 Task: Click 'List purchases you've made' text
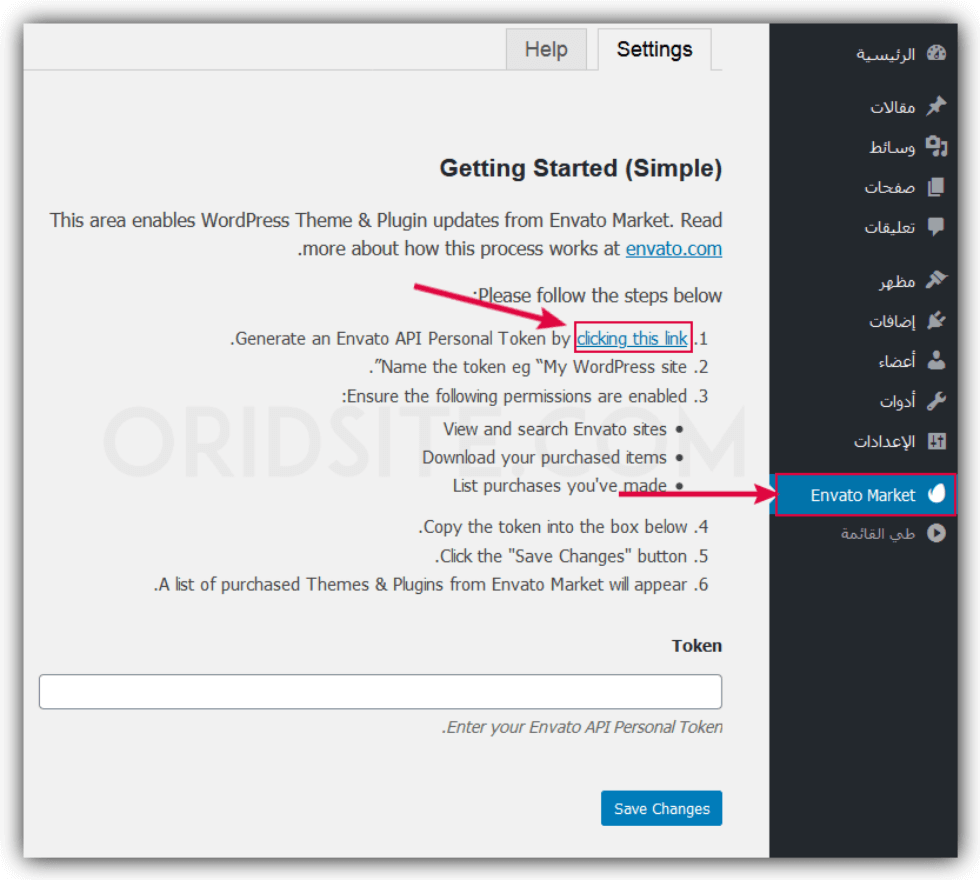tap(559, 486)
